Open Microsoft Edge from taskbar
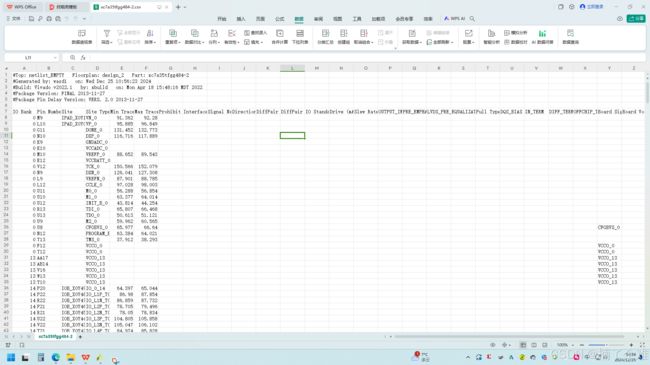Image resolution: width=650 pixels, height=365 pixels. pos(56,358)
